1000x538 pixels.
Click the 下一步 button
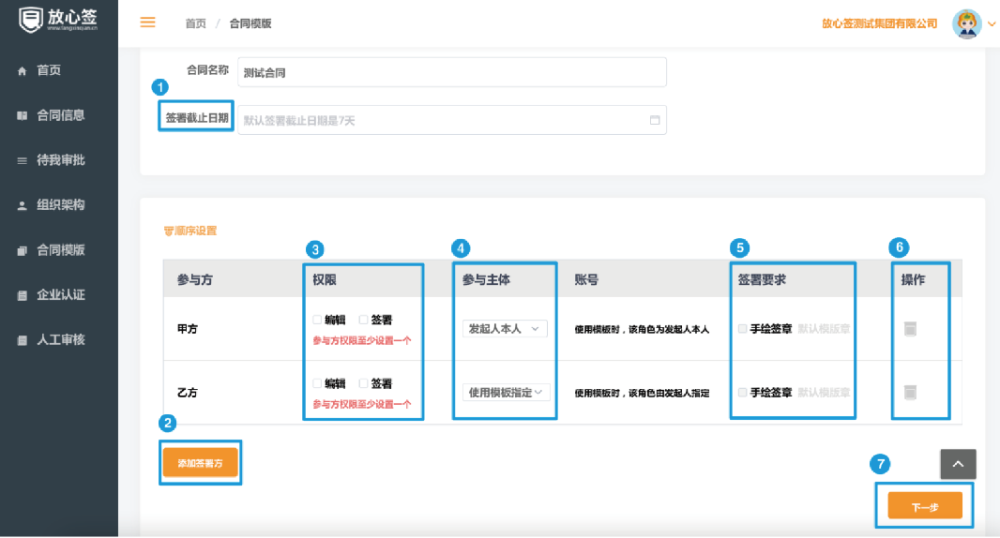click(925, 507)
